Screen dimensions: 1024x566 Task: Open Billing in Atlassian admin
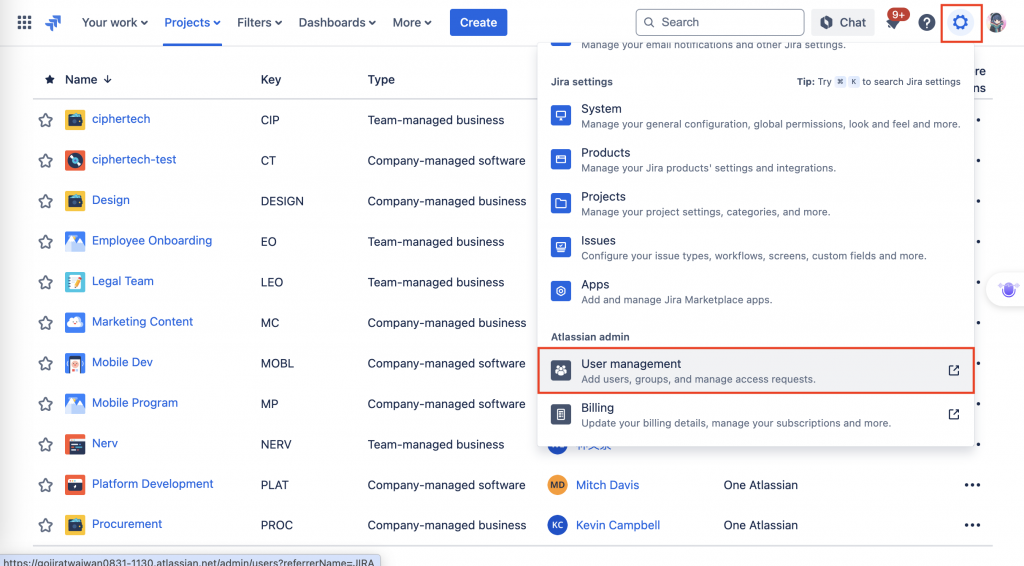[755, 415]
